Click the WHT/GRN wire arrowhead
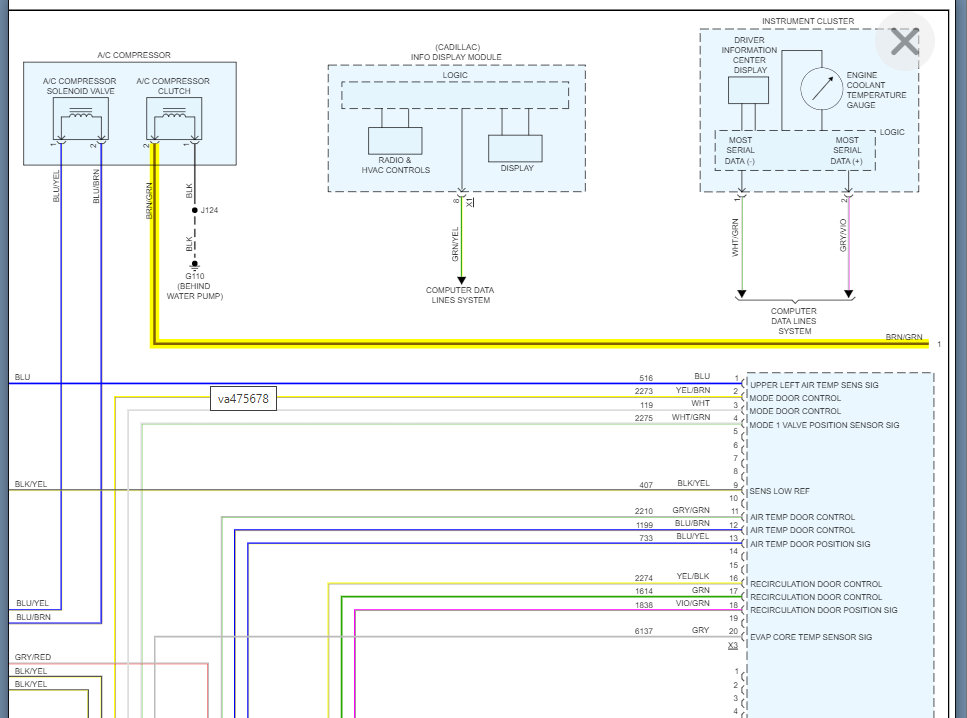The image size is (967, 718). tap(742, 294)
